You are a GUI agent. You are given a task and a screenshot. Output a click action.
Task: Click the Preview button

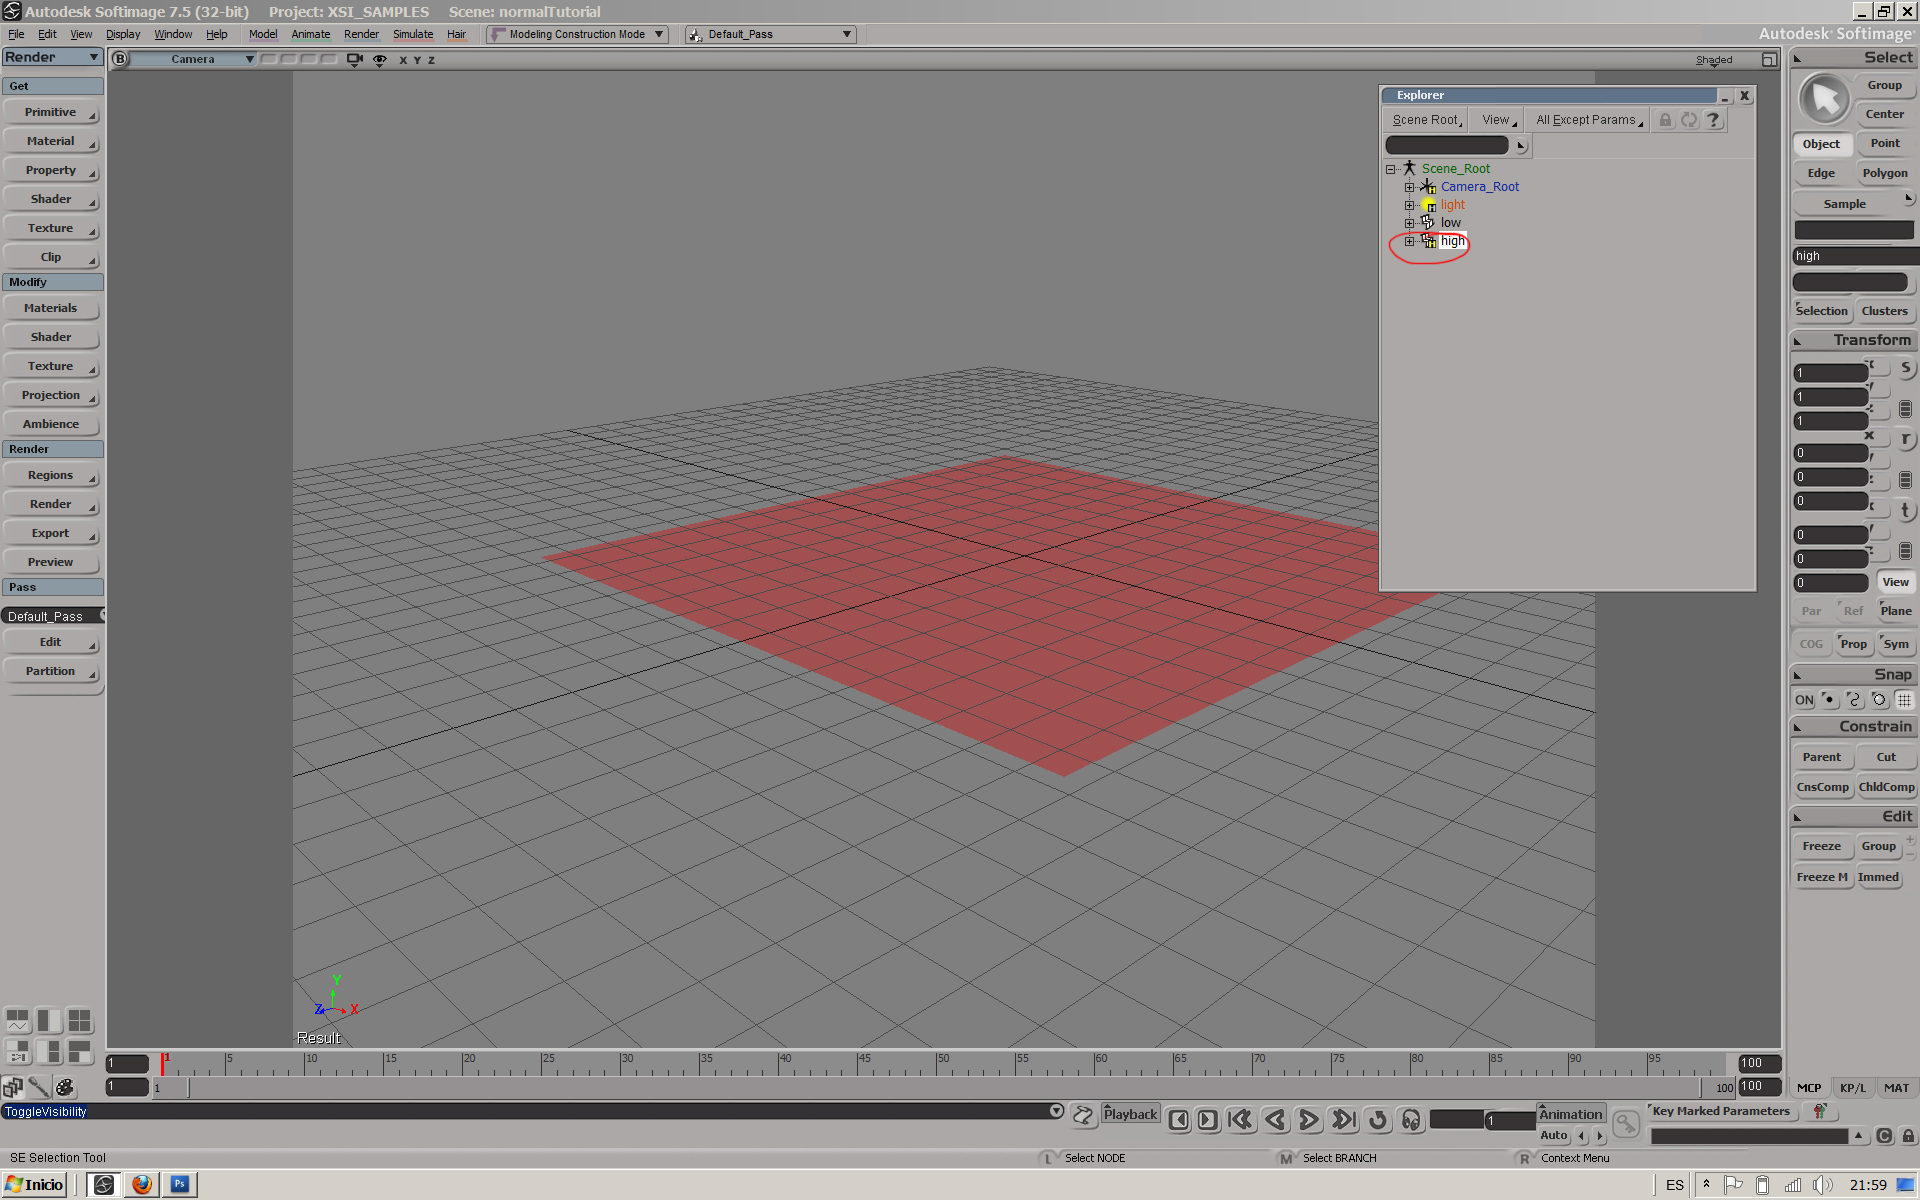coord(51,563)
